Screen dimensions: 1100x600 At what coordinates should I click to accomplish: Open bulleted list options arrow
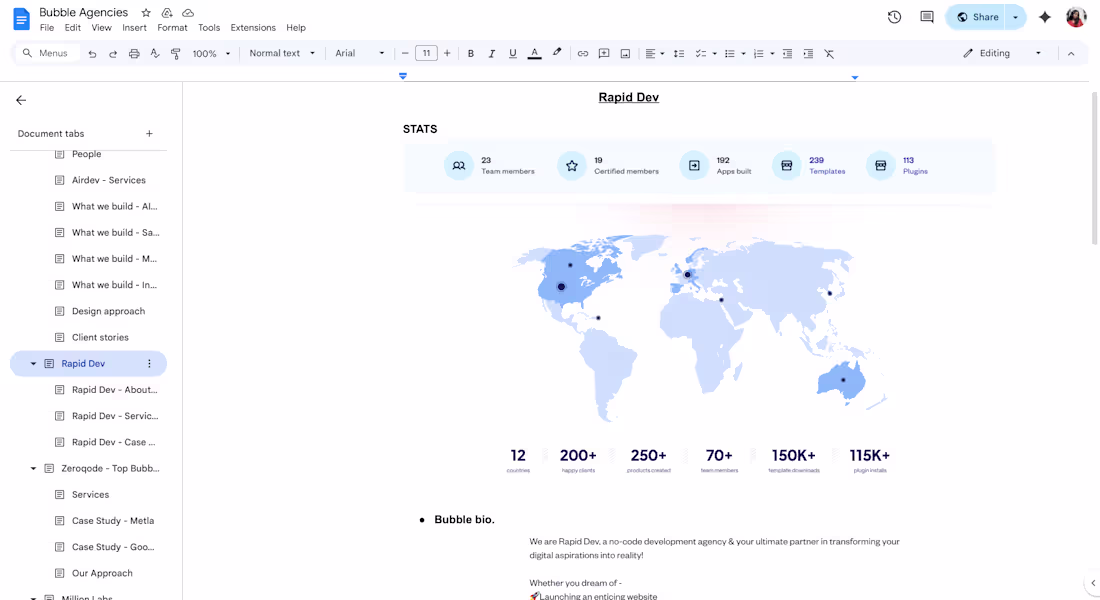(x=744, y=53)
